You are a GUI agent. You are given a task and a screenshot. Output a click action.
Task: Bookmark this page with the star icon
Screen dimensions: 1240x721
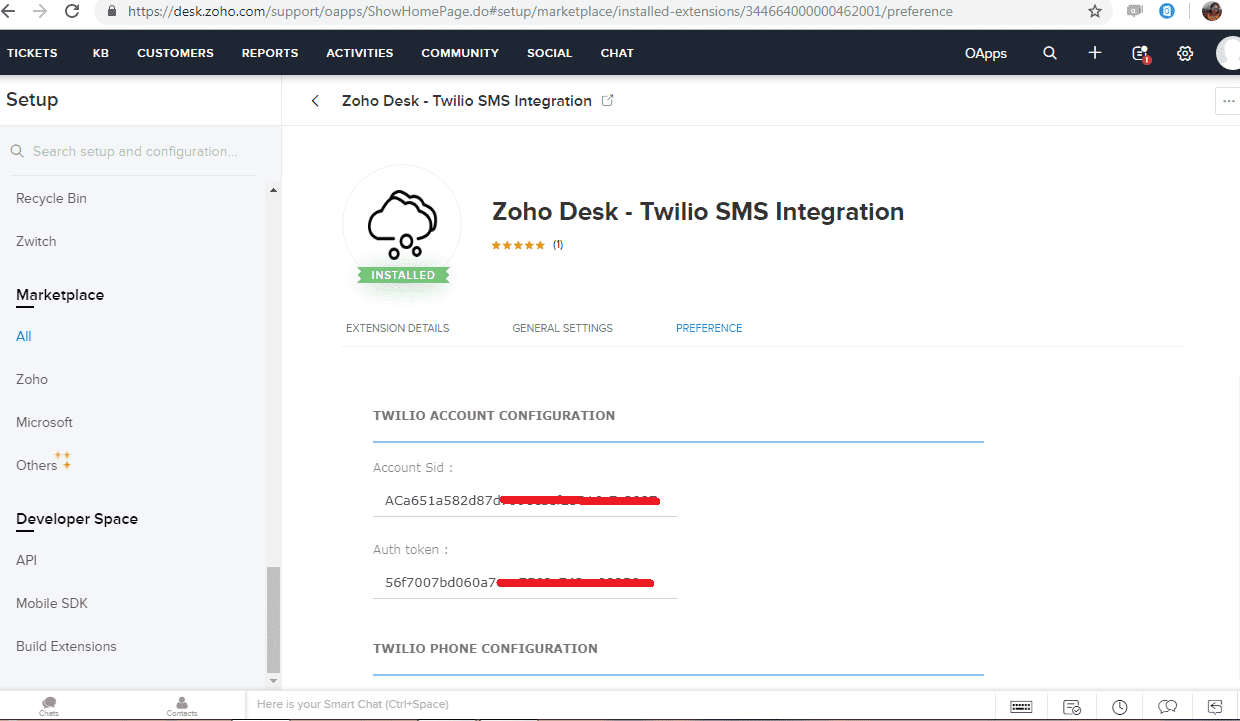pos(1095,12)
